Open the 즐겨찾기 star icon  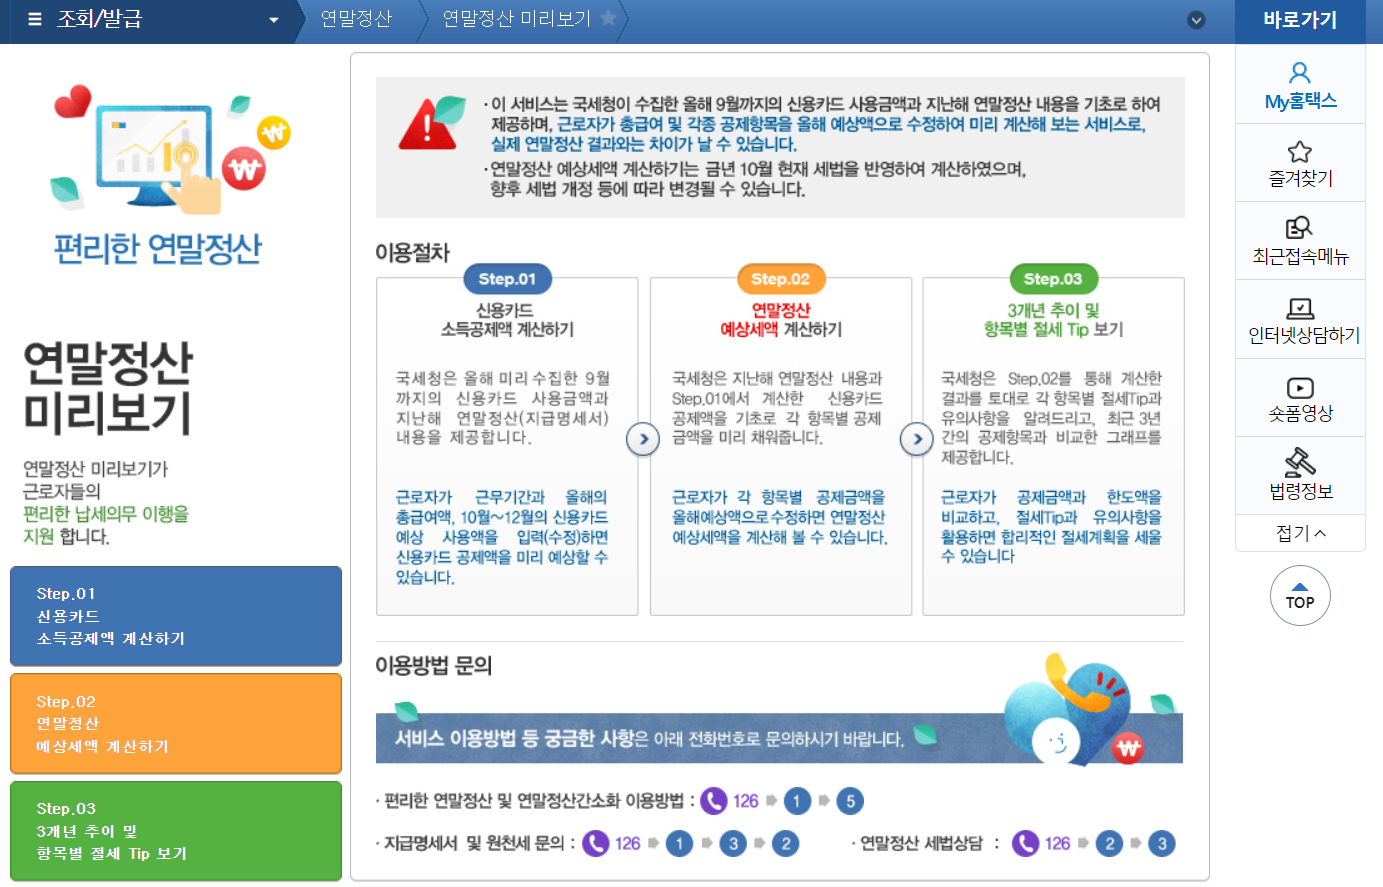click(1300, 152)
